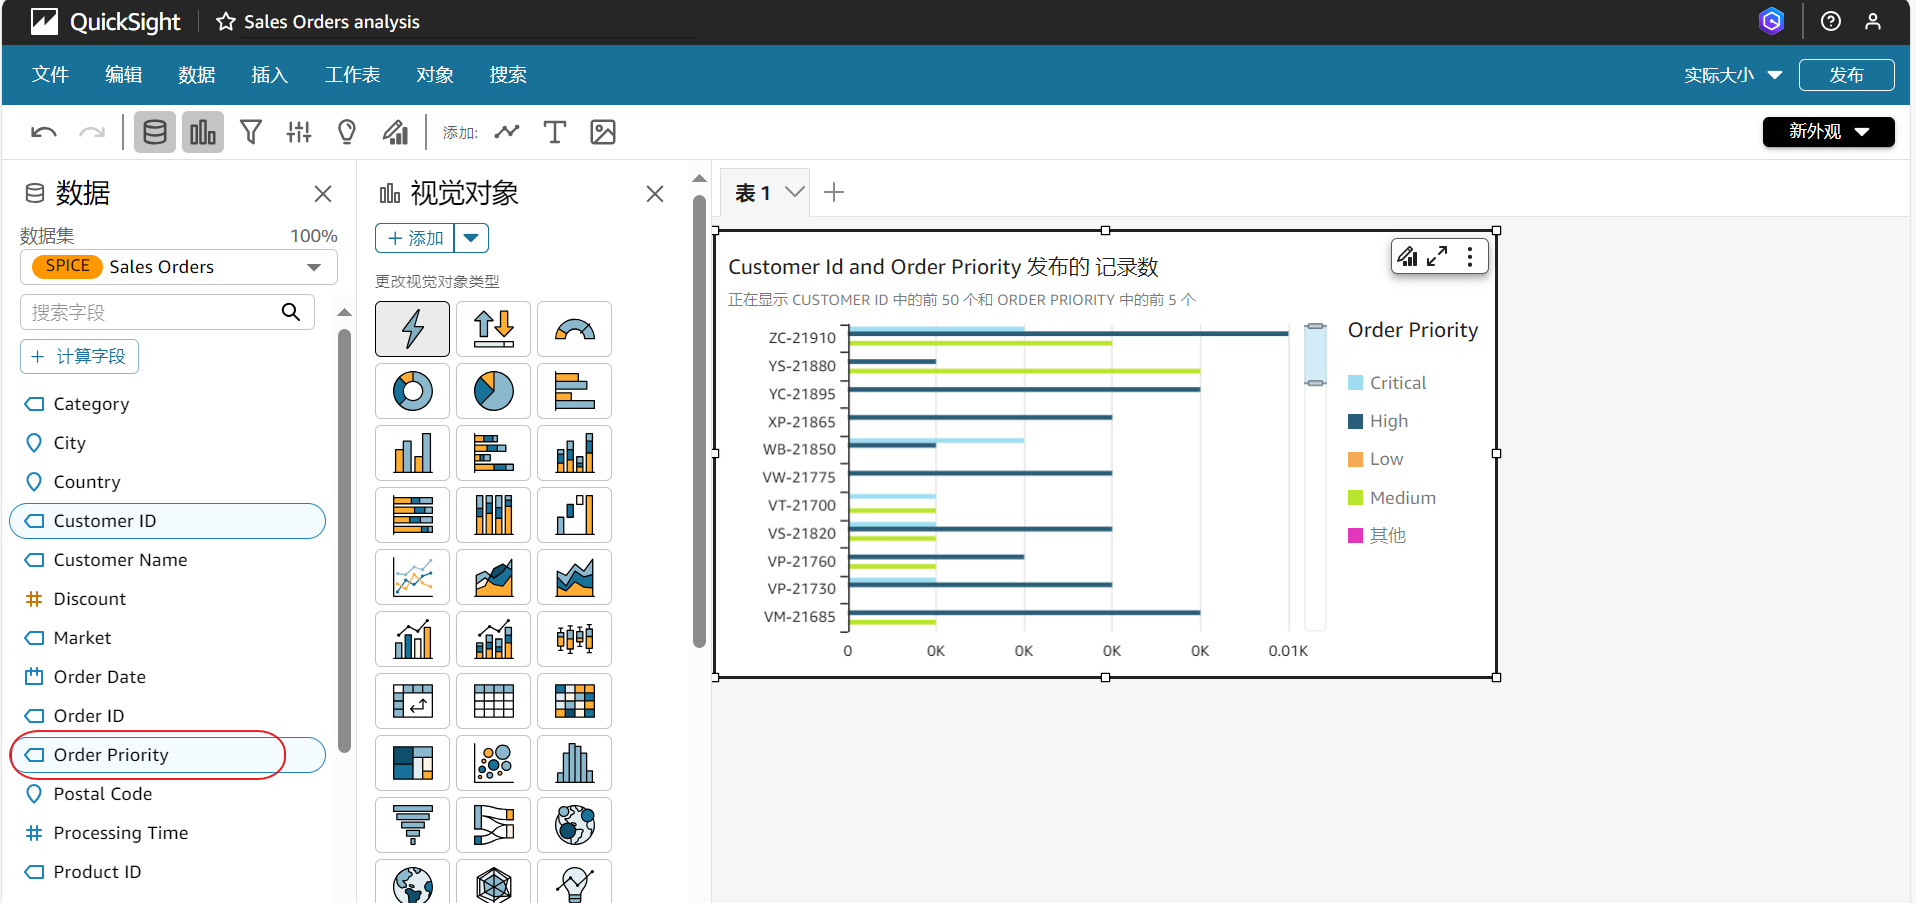Toggle the visuals panel toolbar button
Image resolution: width=1916 pixels, height=903 pixels.
pyautogui.click(x=203, y=132)
